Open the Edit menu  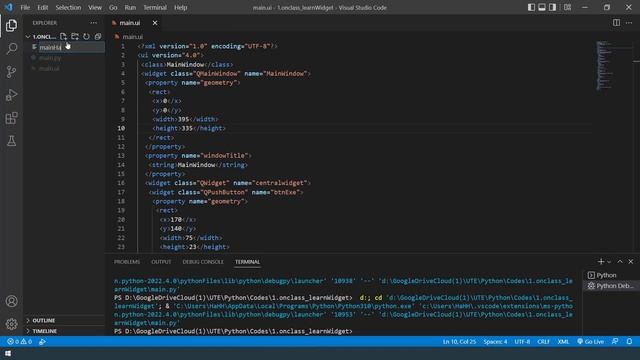click(x=42, y=7)
